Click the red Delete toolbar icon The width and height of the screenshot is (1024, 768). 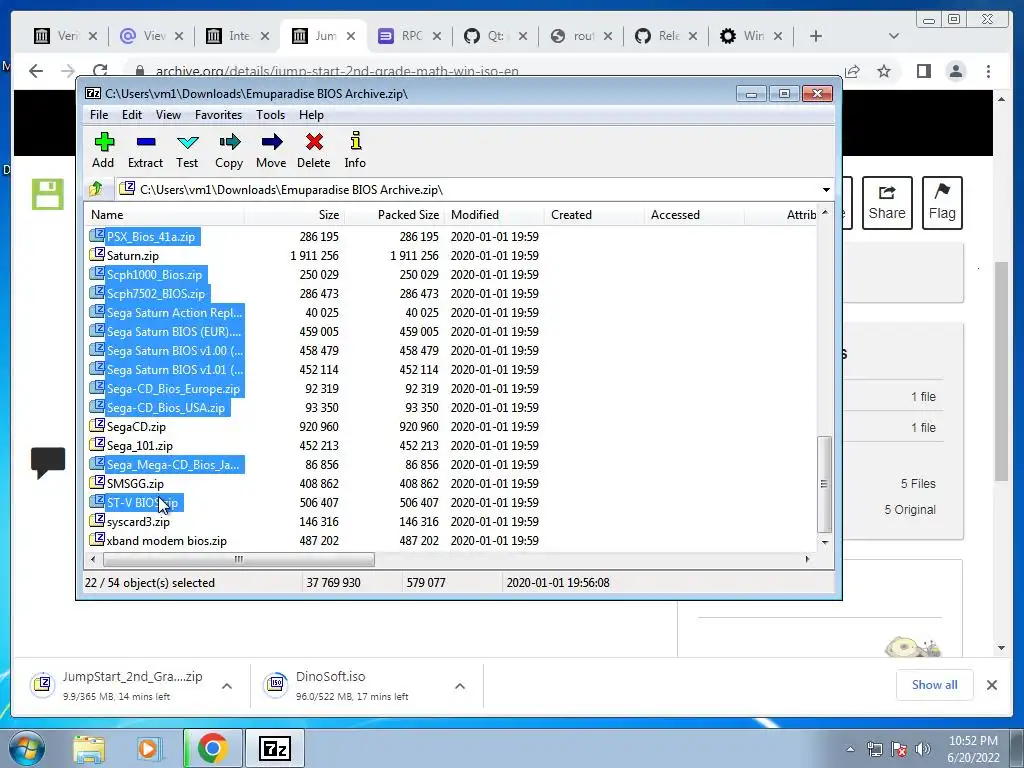313,150
